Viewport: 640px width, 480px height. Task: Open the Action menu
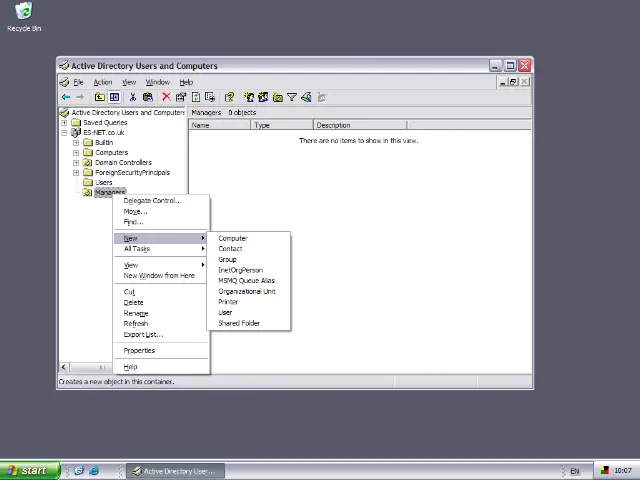pyautogui.click(x=102, y=82)
